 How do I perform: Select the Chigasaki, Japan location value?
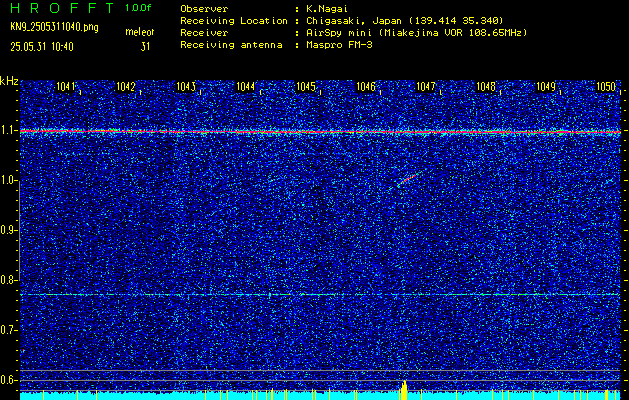(x=404, y=21)
